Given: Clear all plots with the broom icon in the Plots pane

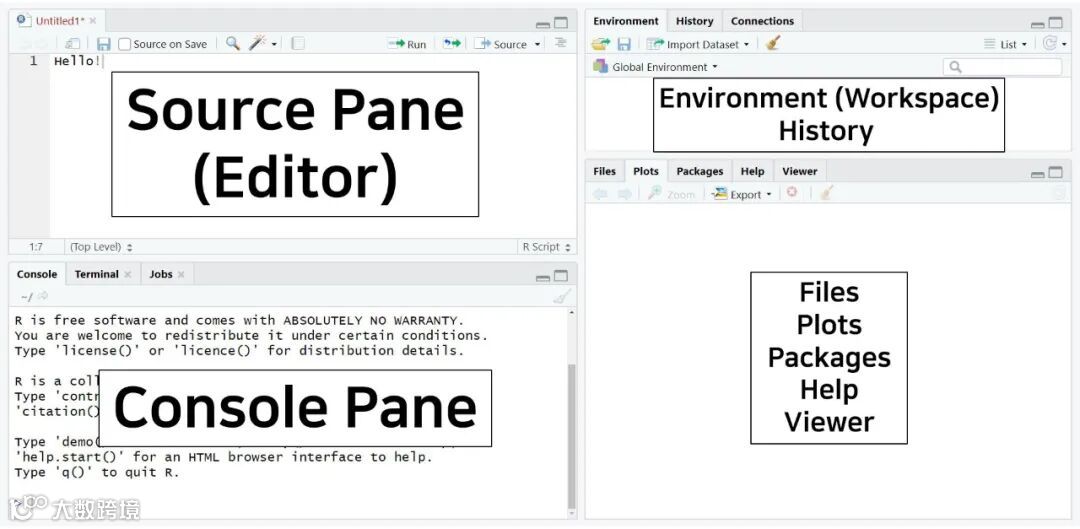Looking at the screenshot, I should click(x=827, y=194).
